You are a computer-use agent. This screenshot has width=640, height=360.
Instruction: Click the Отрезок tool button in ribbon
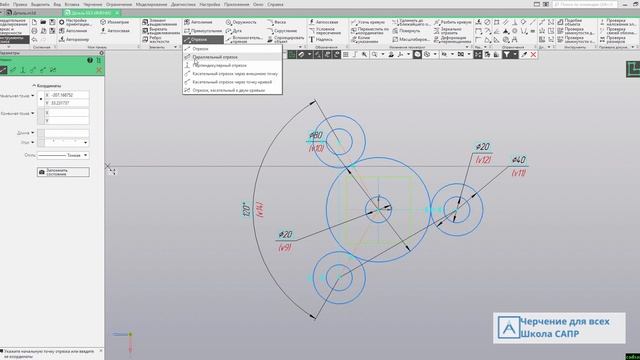coord(203,40)
